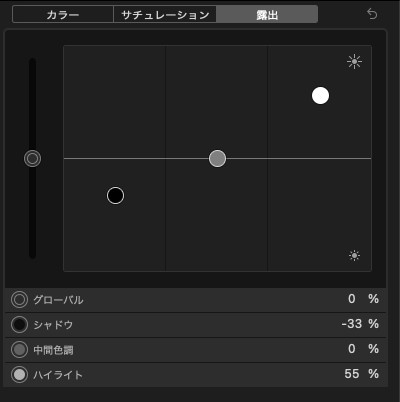The height and width of the screenshot is (402, 400).
Task: Select the white highlights puck
Action: [320, 96]
